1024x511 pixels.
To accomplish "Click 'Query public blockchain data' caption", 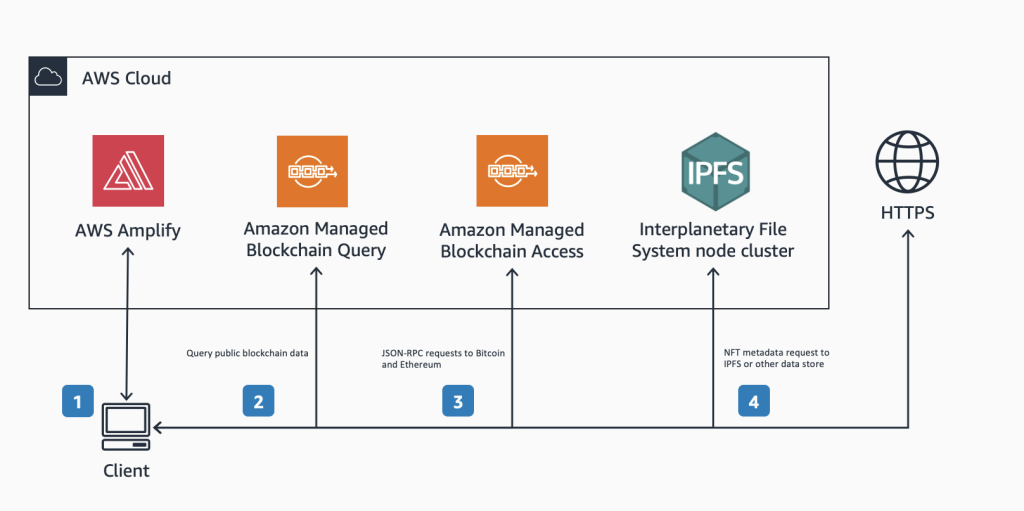I will [x=248, y=354].
